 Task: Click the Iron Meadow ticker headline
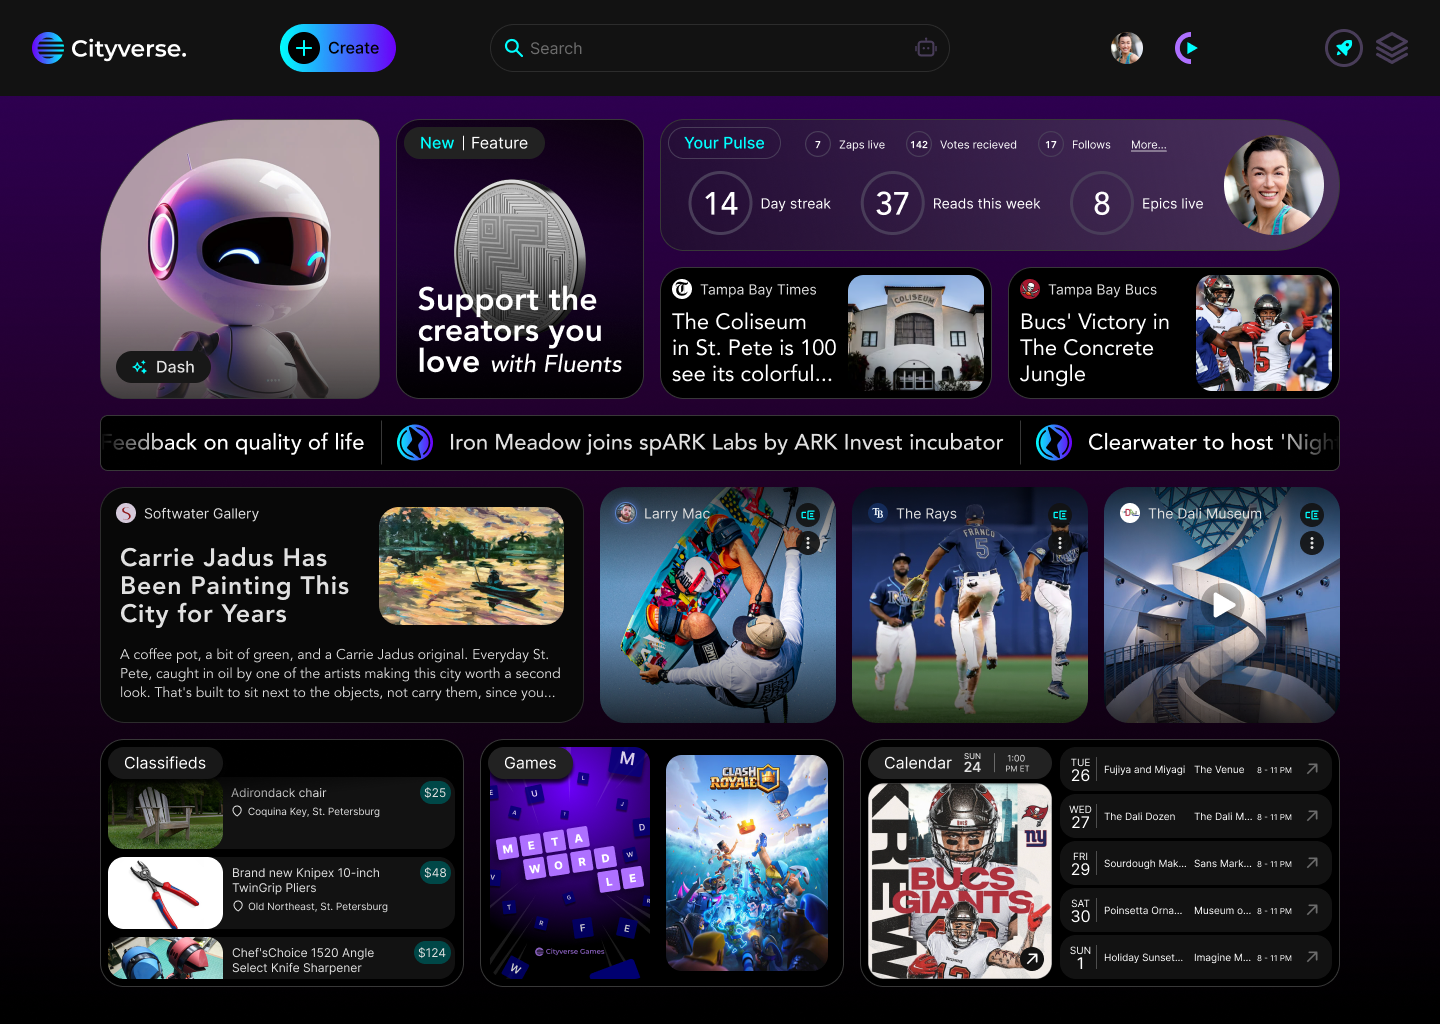726,442
